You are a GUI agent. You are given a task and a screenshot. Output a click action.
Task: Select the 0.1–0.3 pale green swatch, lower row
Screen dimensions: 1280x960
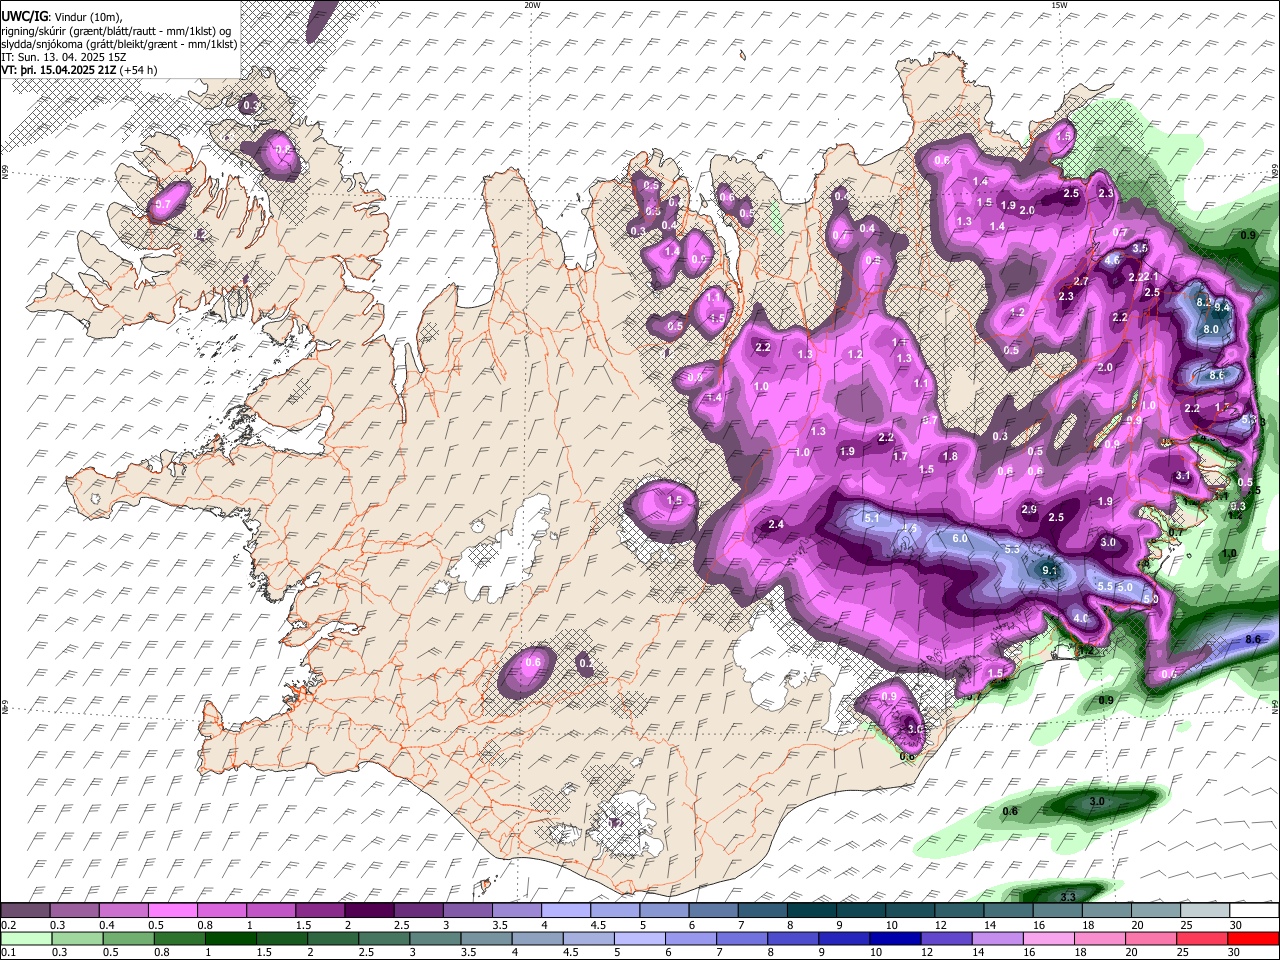28,938
